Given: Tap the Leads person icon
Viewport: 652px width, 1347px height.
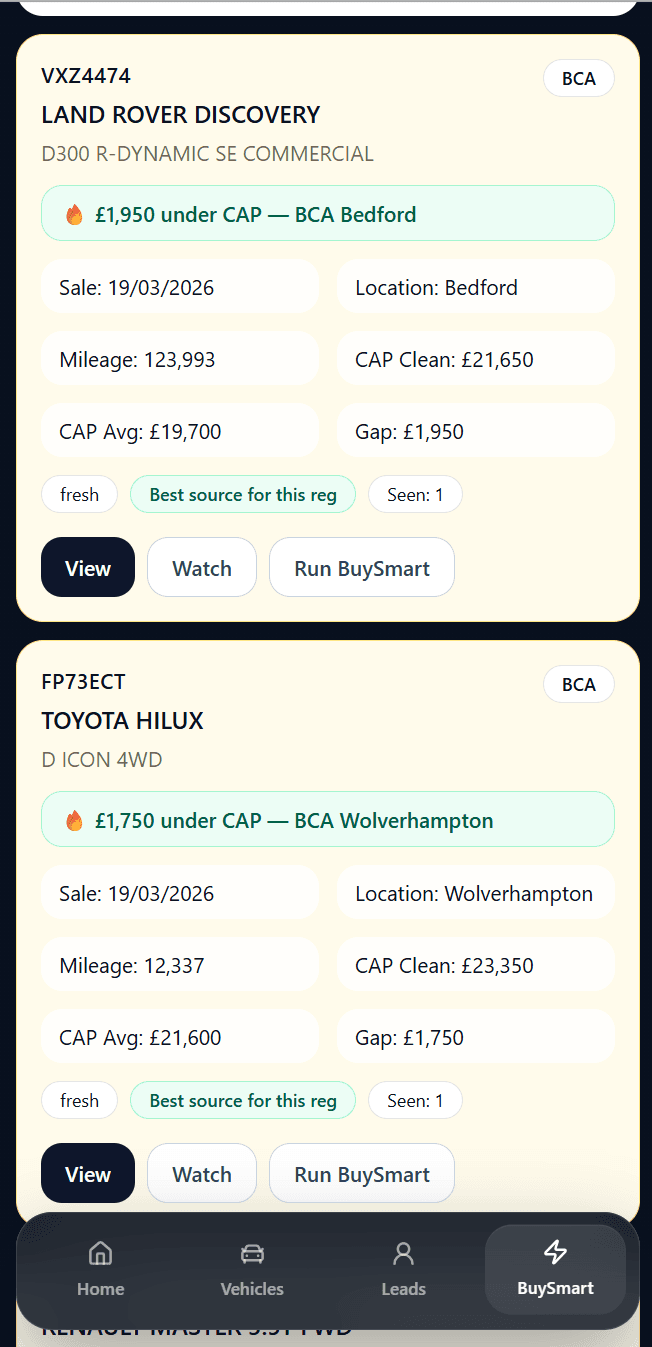Looking at the screenshot, I should (404, 1254).
